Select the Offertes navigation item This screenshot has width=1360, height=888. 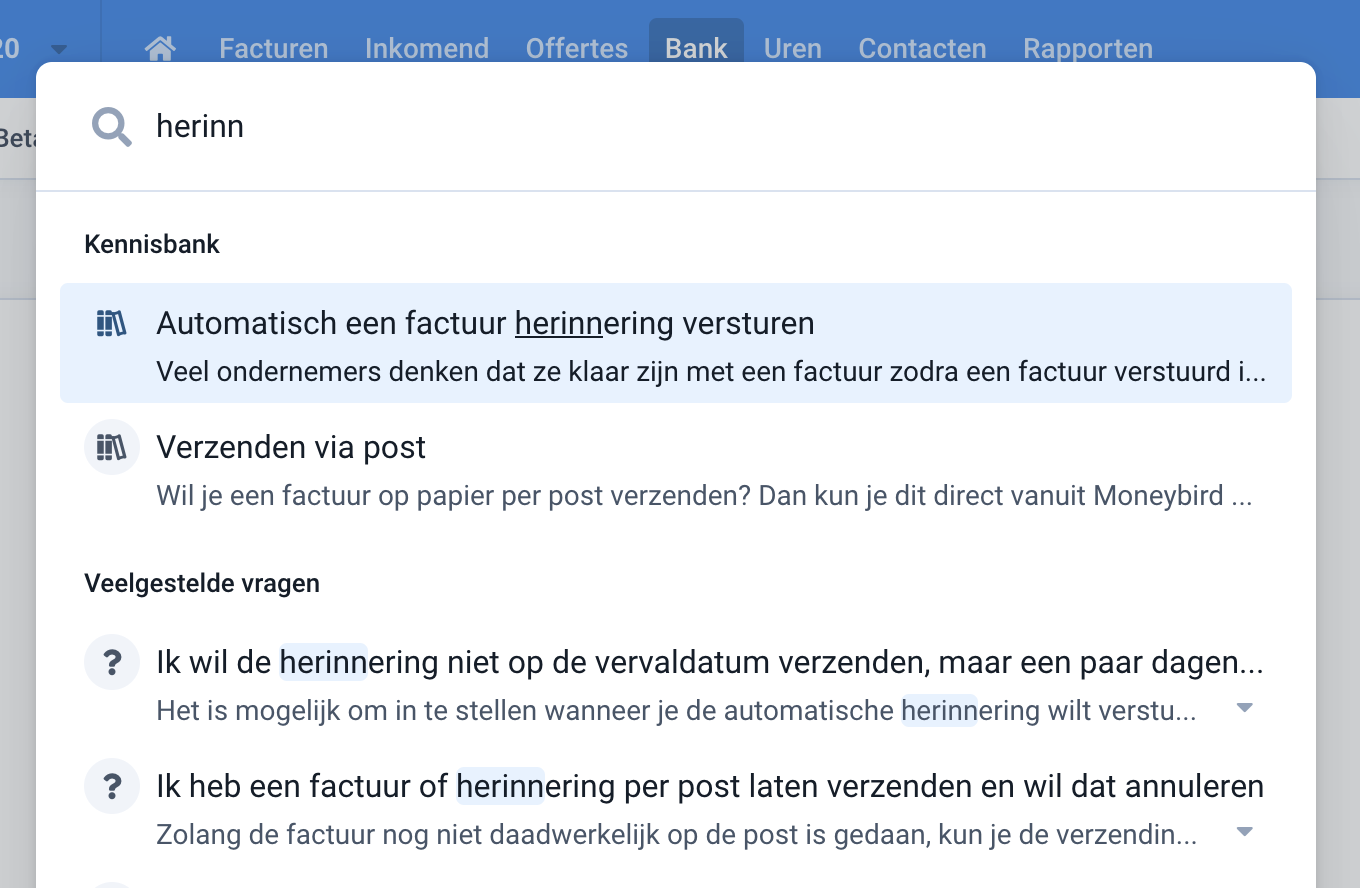coord(576,47)
